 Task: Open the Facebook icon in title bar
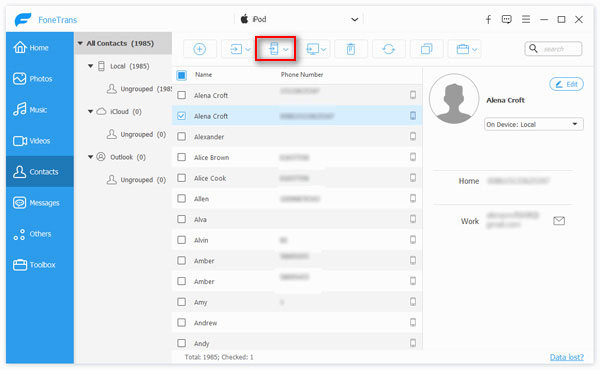pyautogui.click(x=488, y=20)
